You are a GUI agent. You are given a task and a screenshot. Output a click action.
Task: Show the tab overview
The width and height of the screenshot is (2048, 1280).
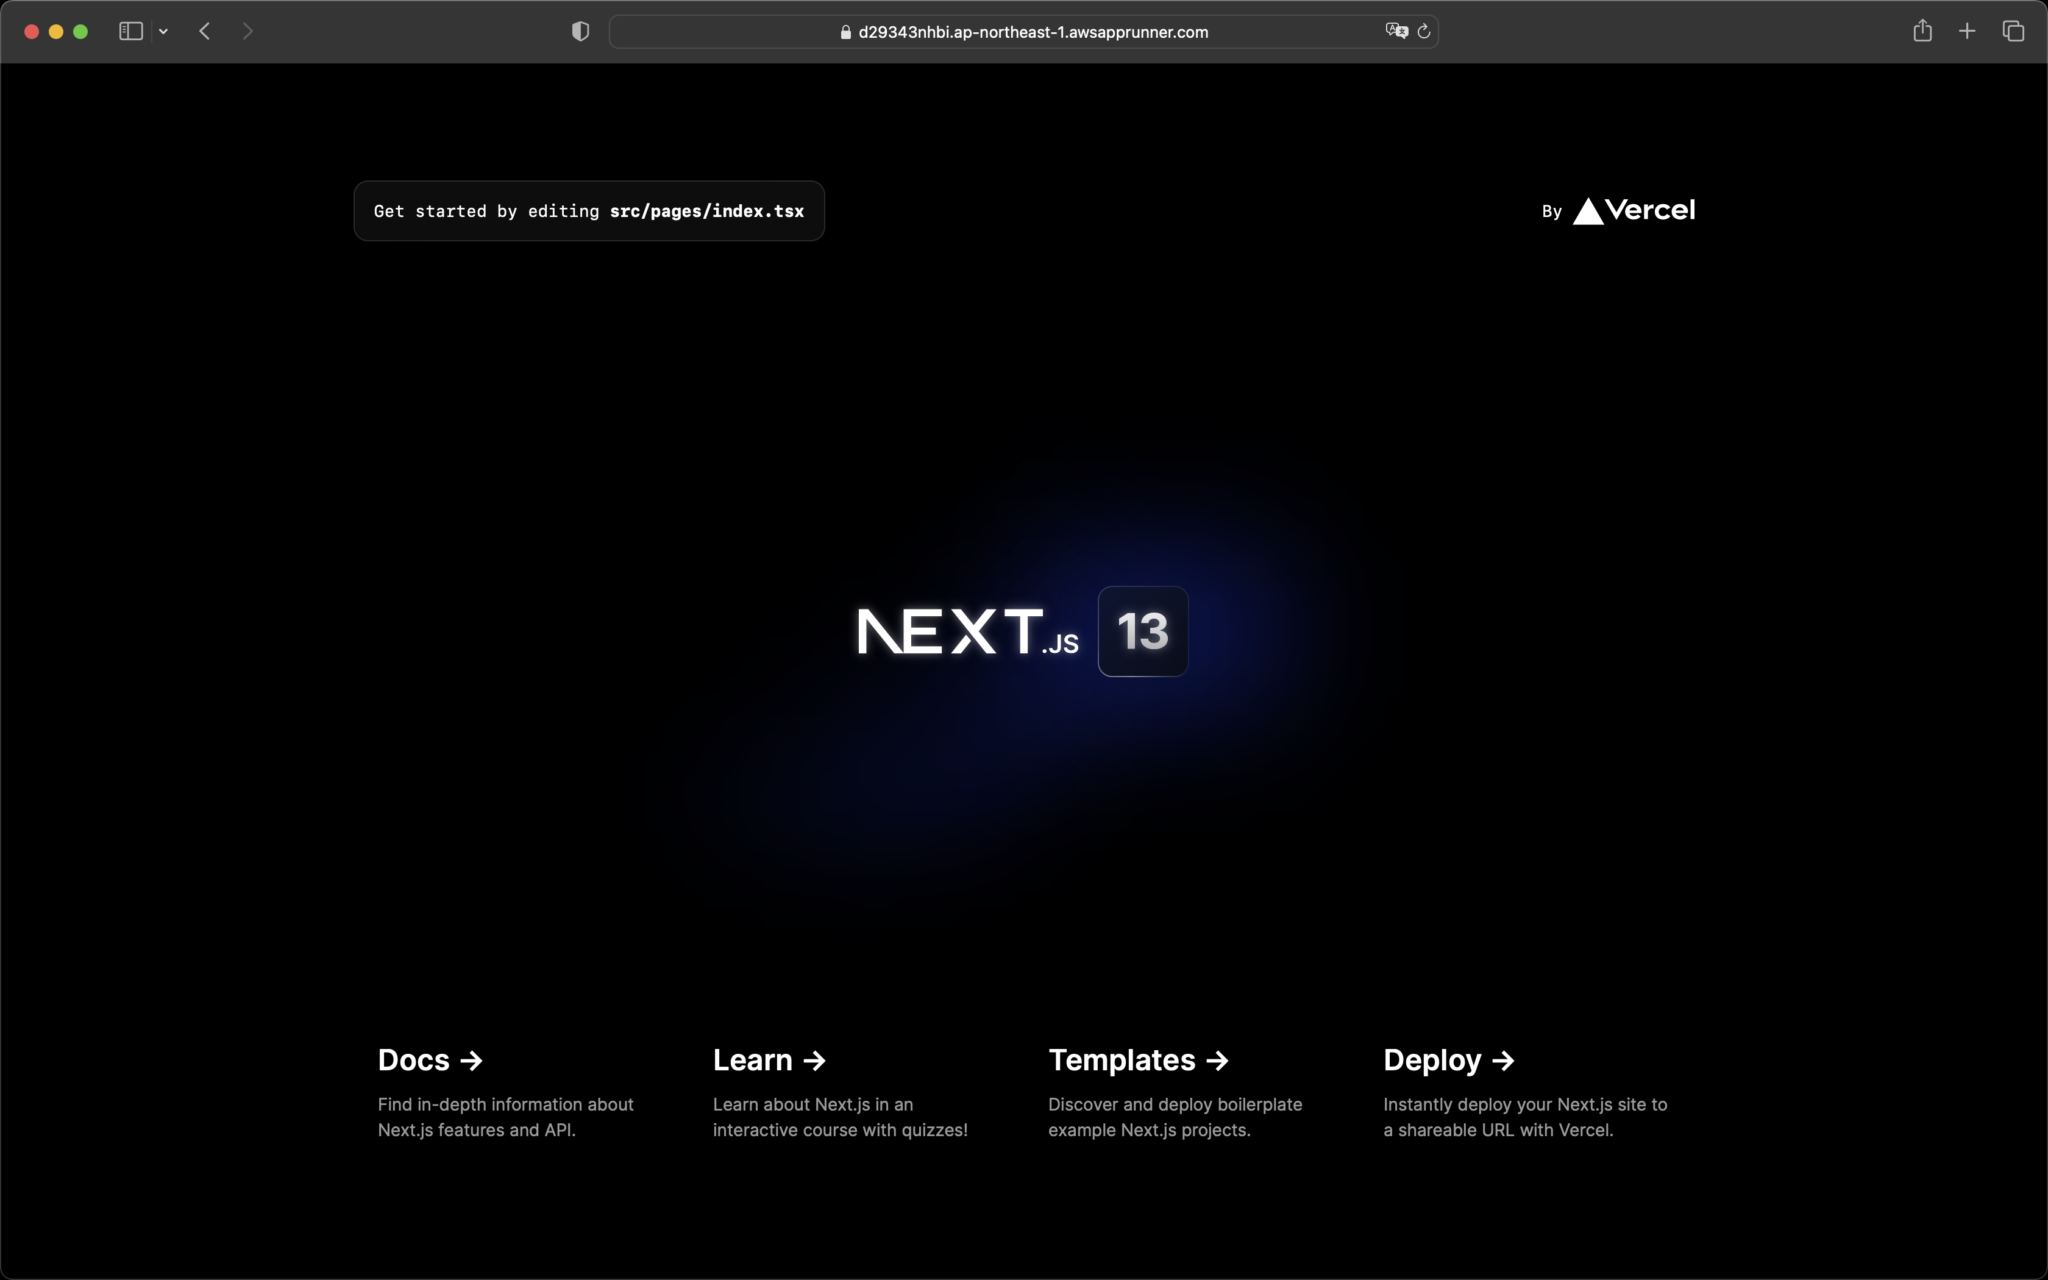[2013, 31]
